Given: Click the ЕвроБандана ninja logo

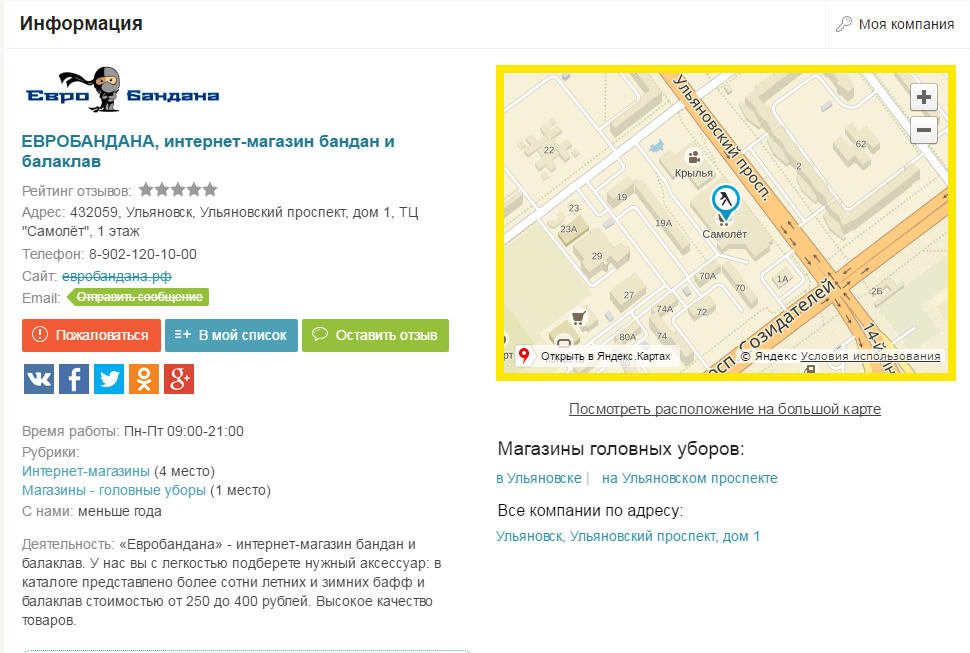Looking at the screenshot, I should tap(122, 90).
